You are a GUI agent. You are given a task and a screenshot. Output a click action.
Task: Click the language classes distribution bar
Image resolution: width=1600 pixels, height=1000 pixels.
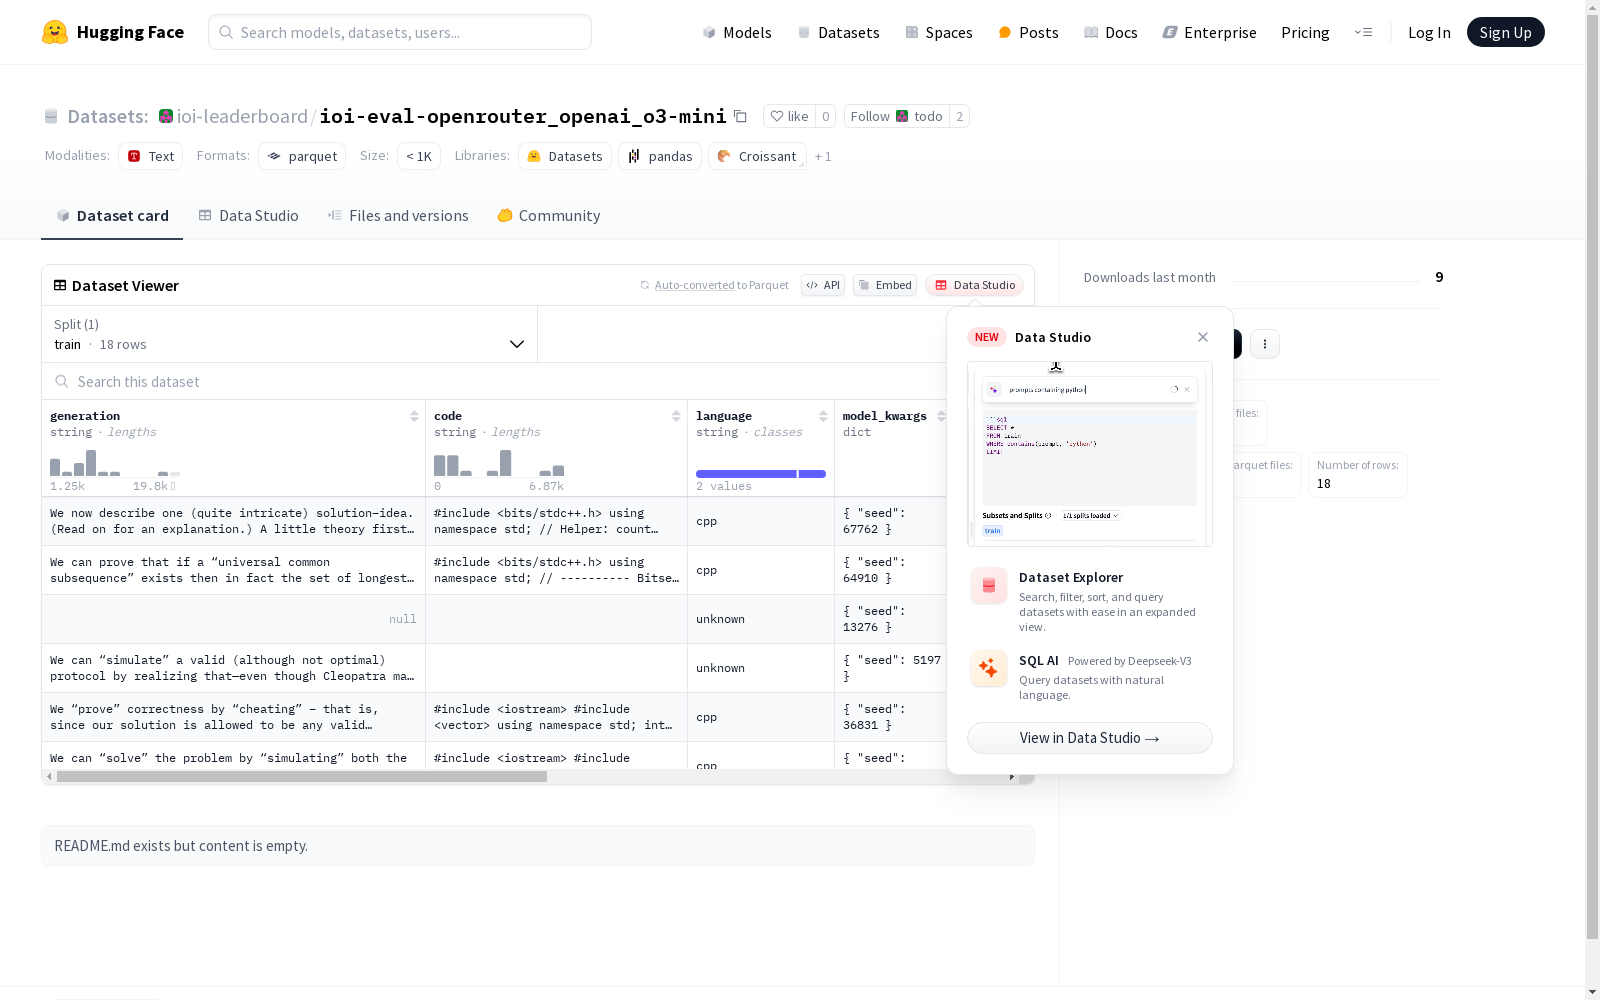tap(761, 474)
